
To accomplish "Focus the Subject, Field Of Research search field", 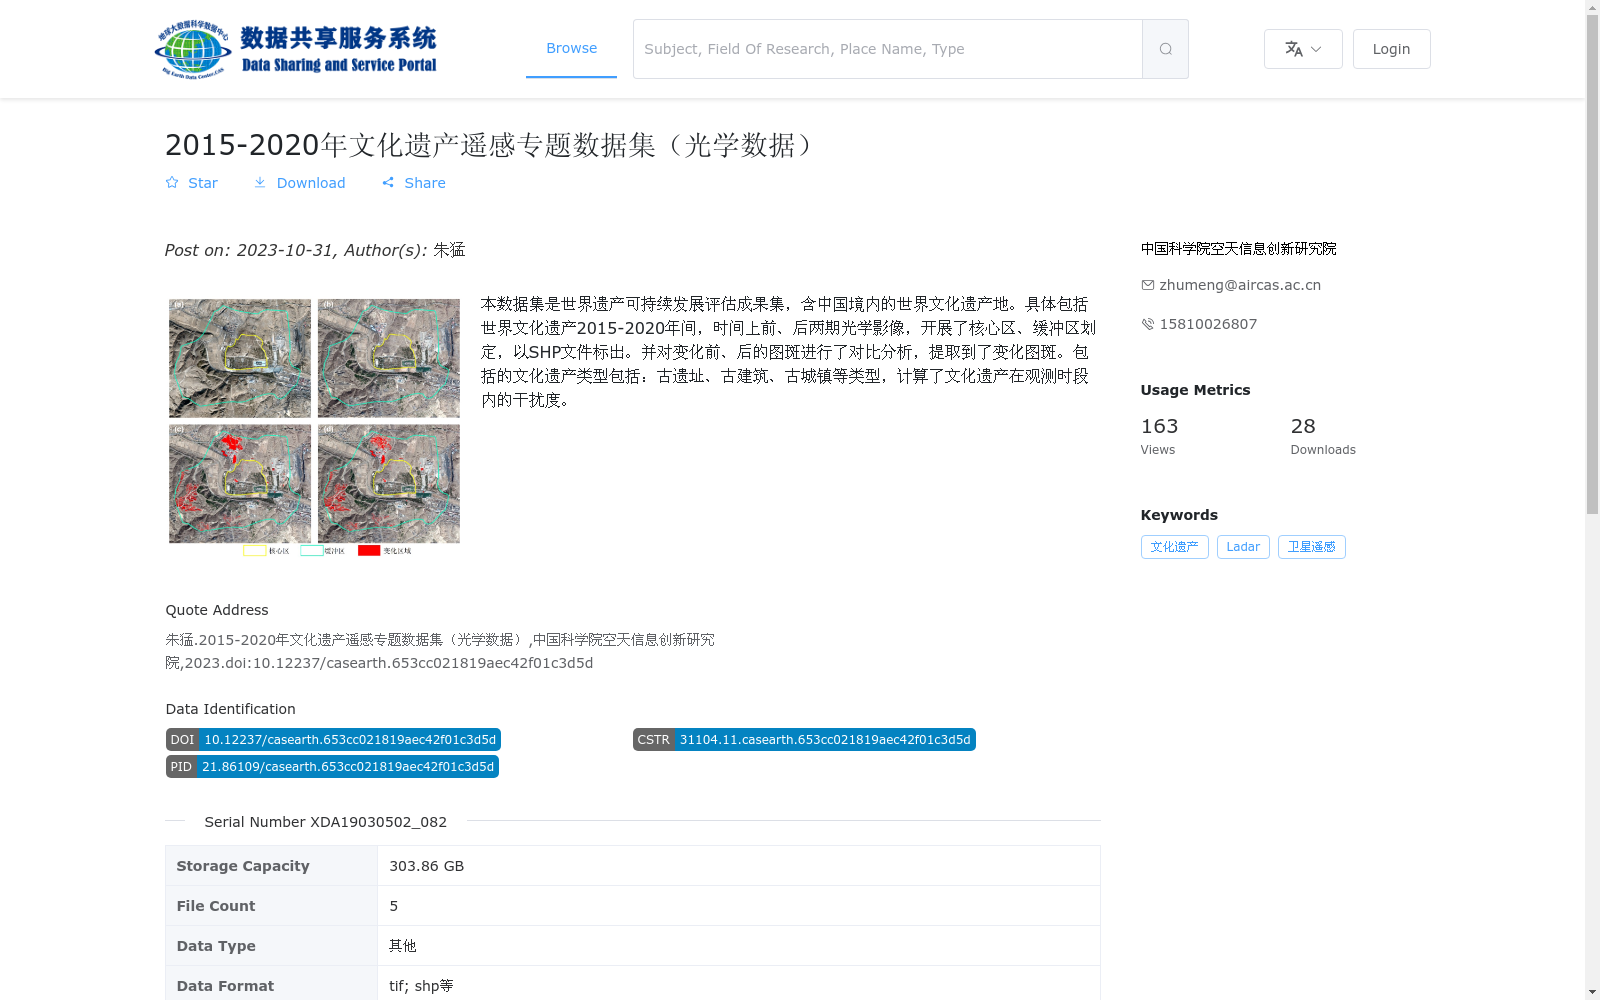I will pos(888,49).
